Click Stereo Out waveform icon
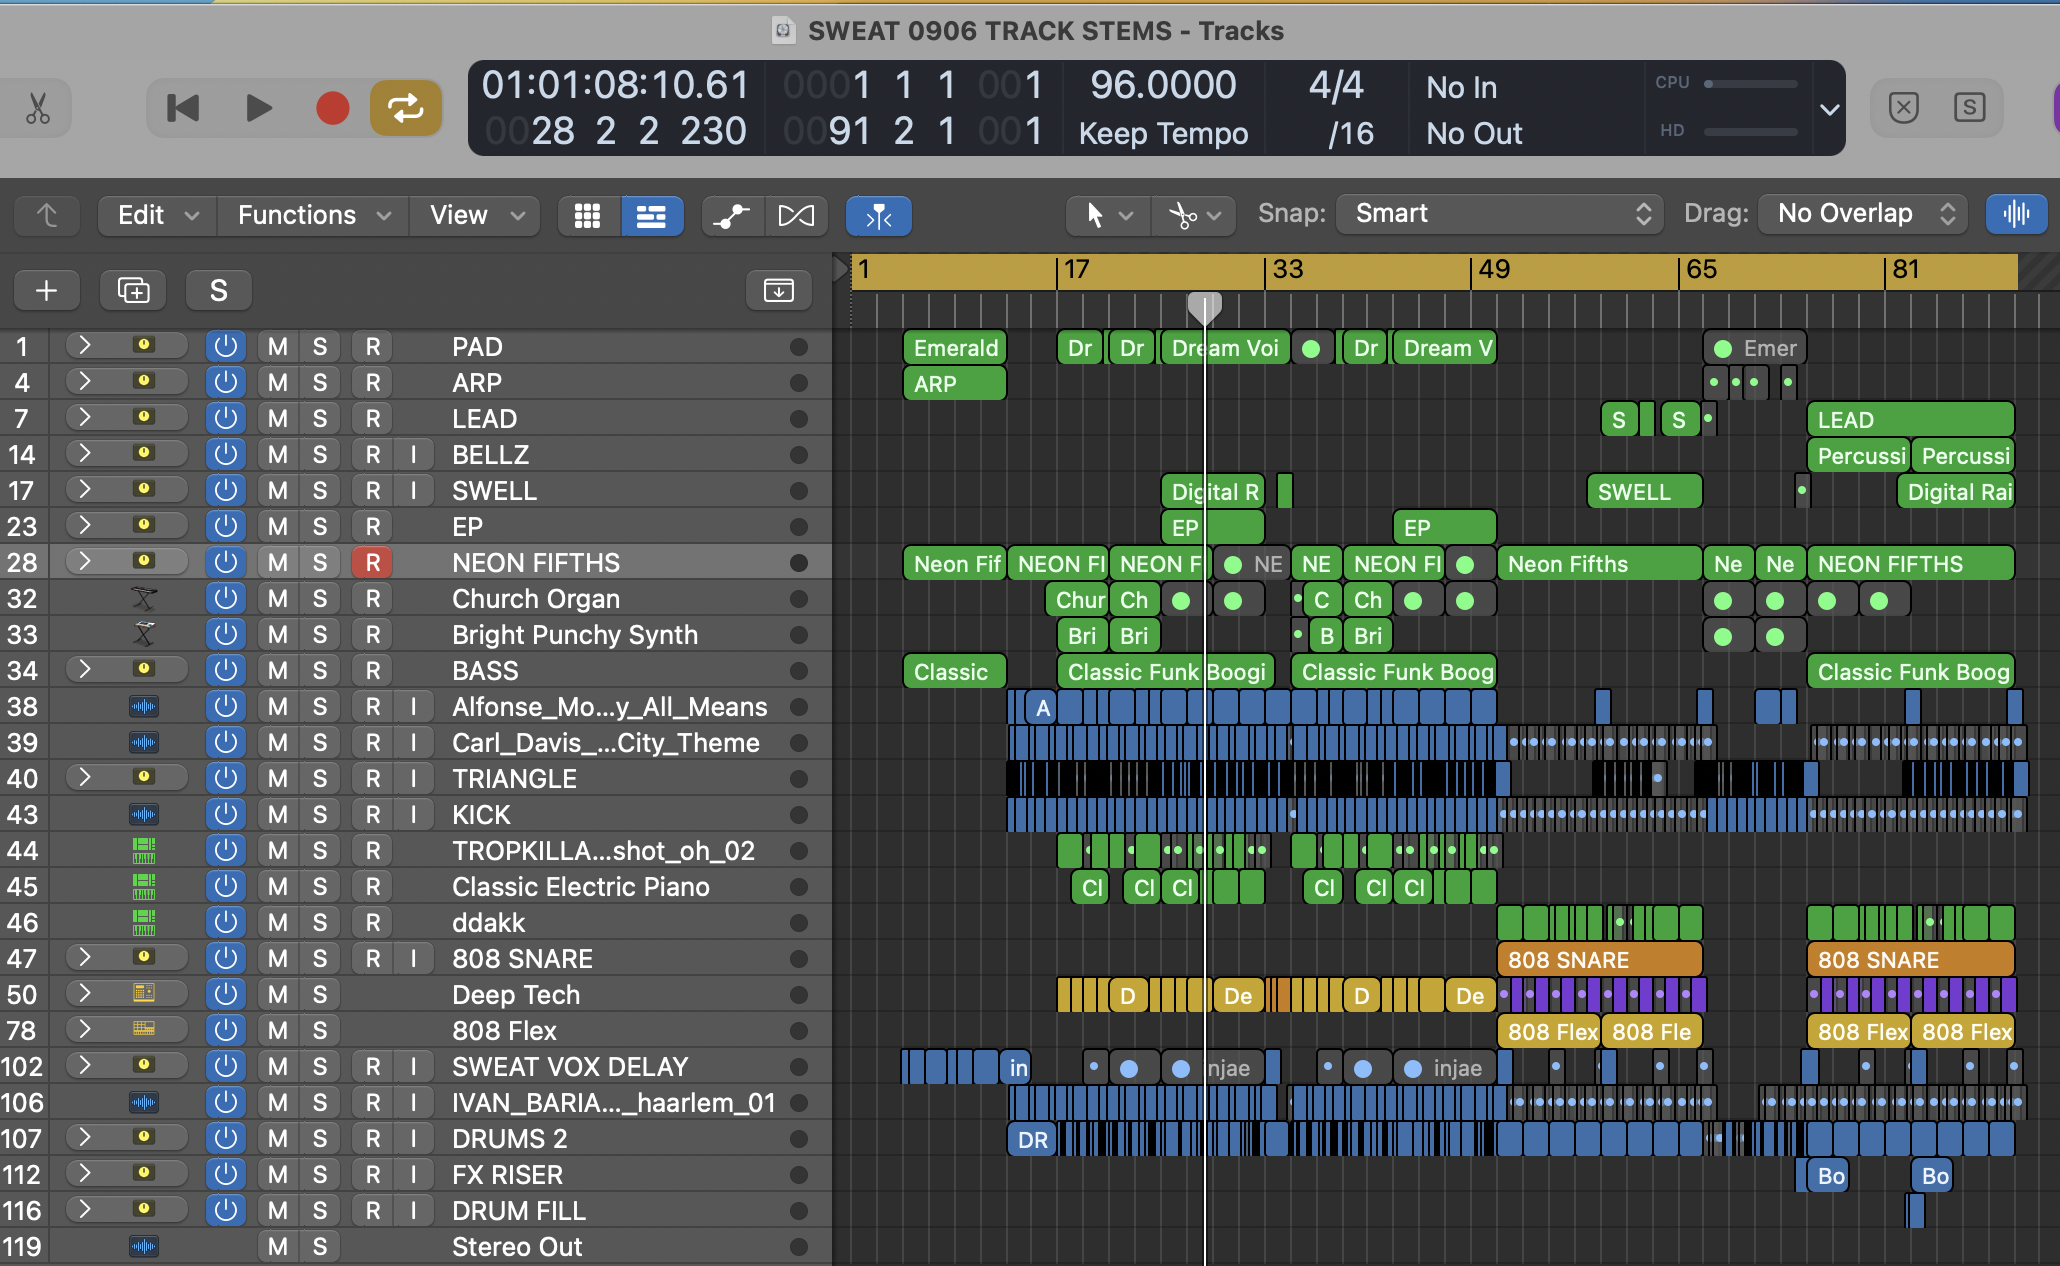Screen dimensions: 2060x1266 tap(144, 1246)
